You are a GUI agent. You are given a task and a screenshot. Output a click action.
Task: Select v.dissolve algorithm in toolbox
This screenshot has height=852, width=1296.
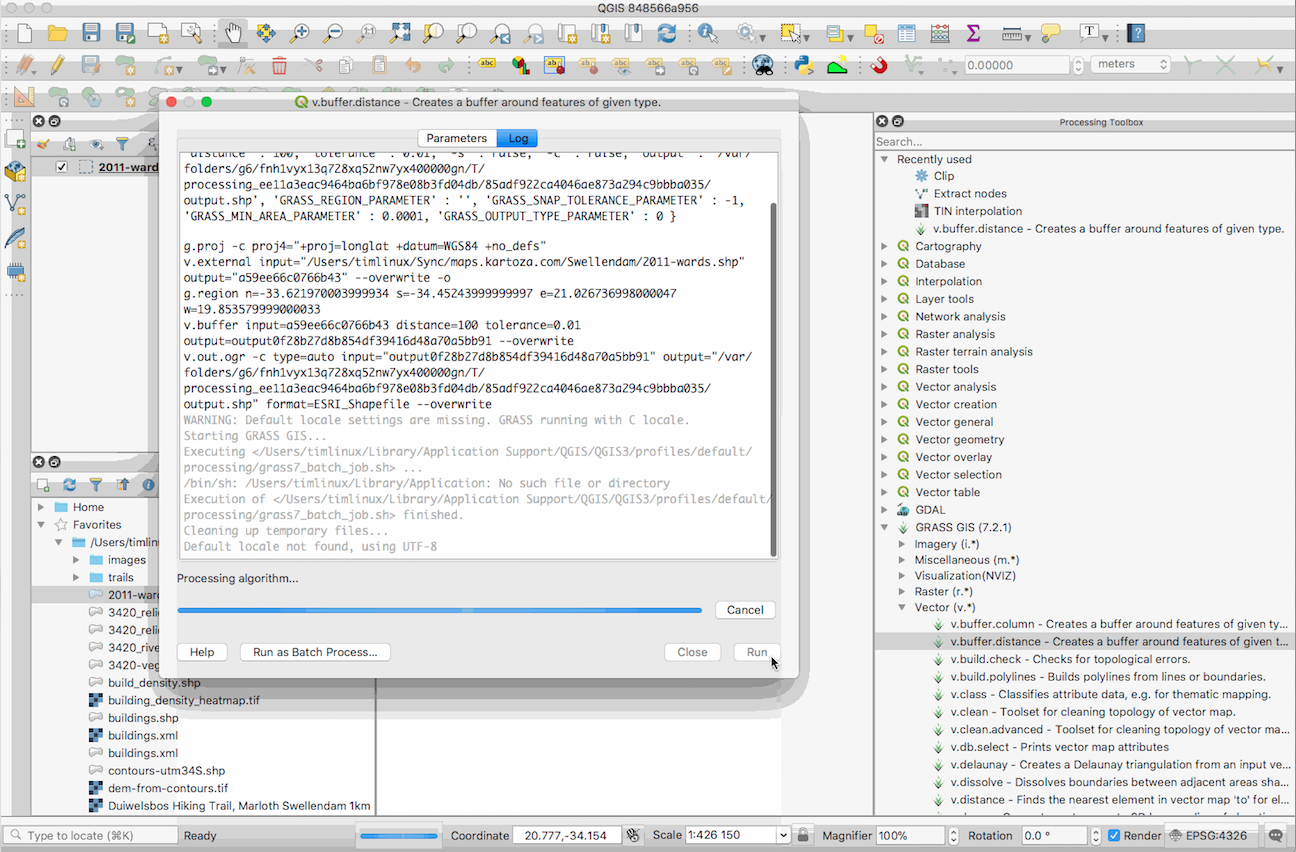[x=1118, y=782]
